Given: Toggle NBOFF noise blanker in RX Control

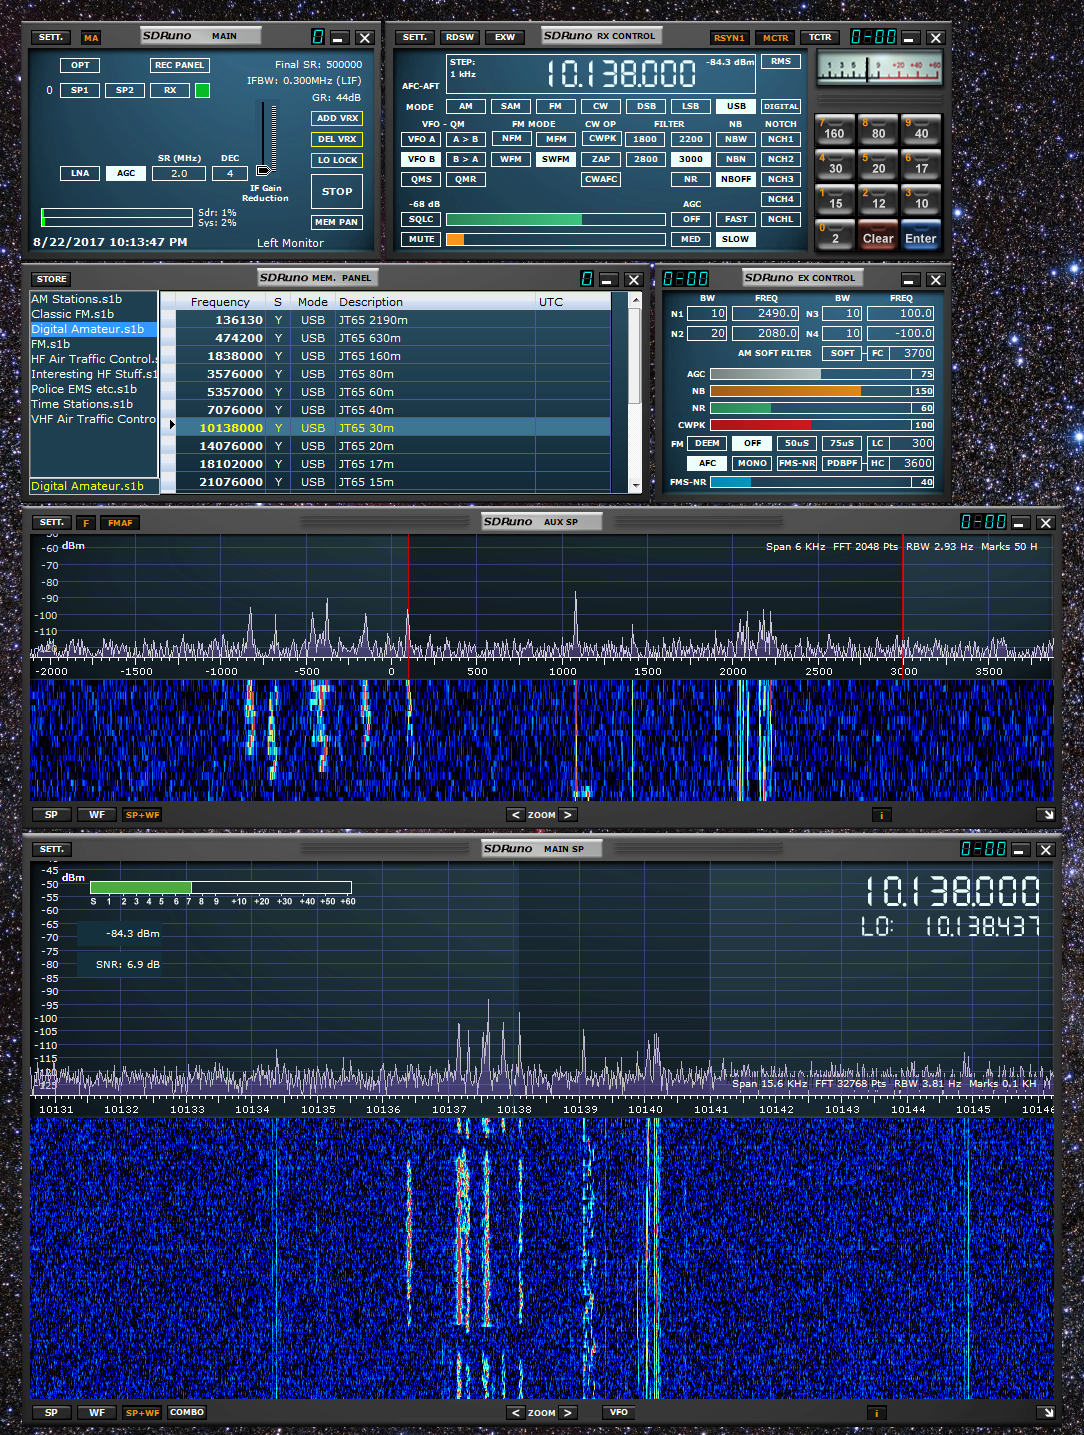Looking at the screenshot, I should (x=736, y=180).
